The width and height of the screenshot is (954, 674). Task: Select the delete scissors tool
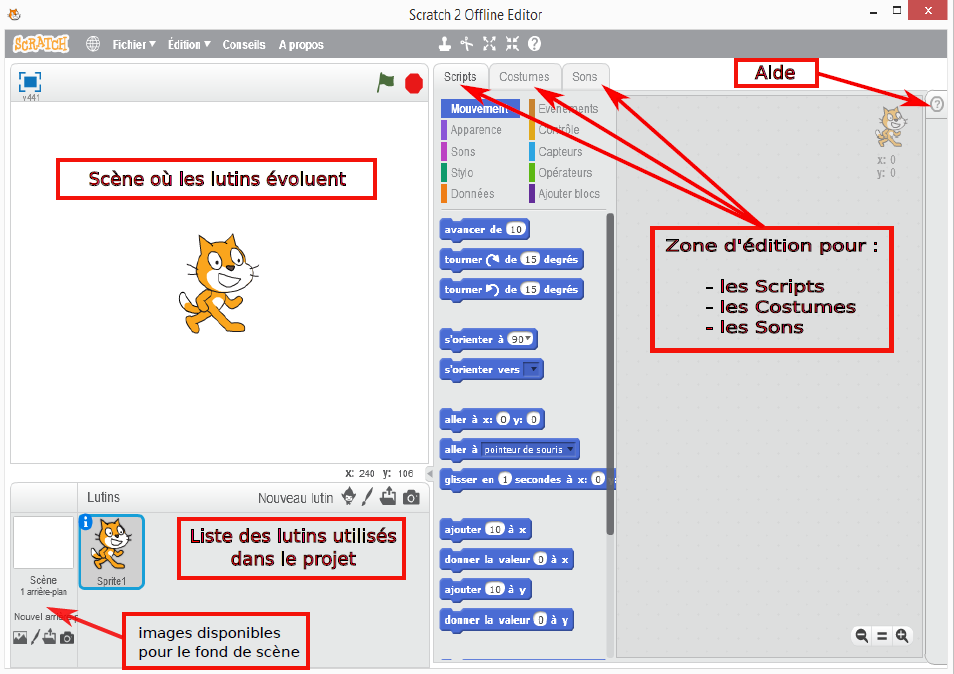tap(467, 44)
